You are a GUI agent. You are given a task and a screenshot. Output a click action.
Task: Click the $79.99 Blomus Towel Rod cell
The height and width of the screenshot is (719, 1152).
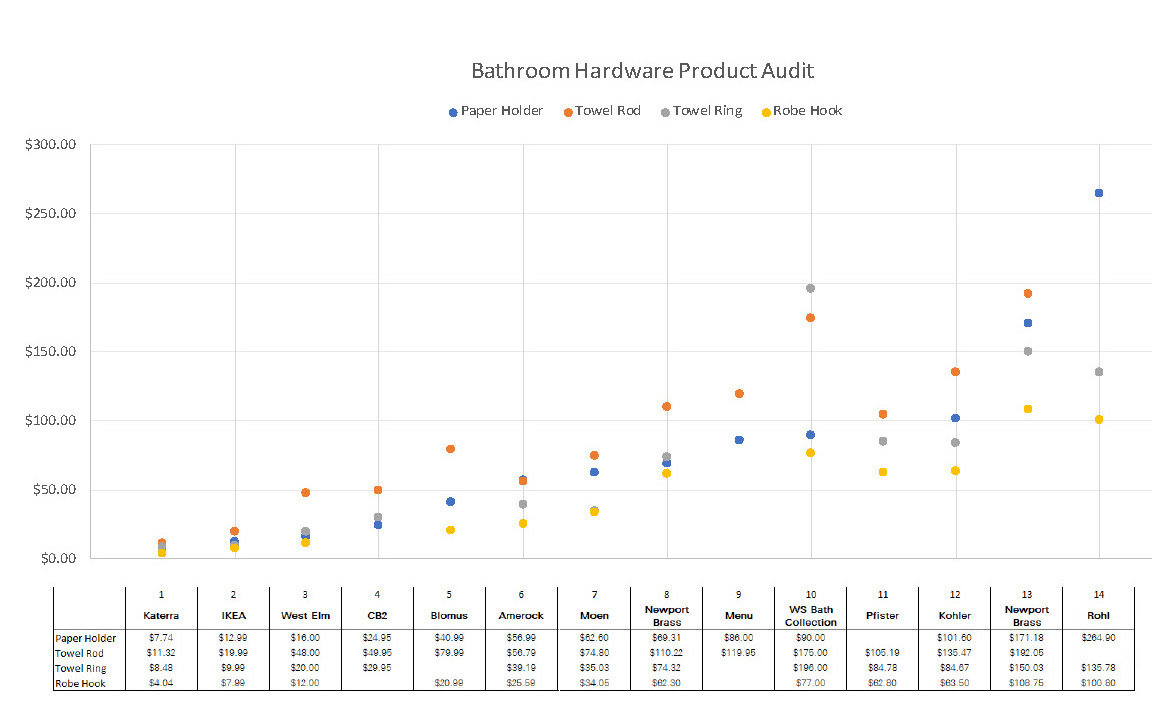coord(449,653)
